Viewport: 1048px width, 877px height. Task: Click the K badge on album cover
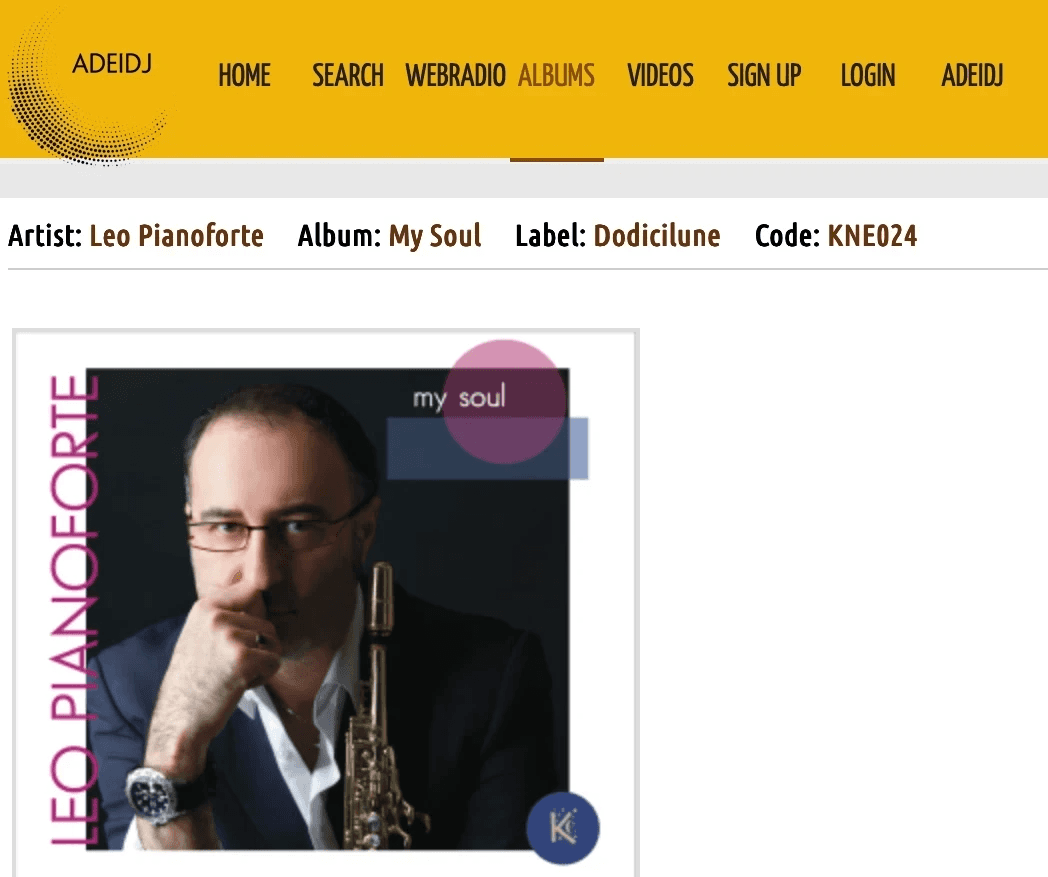click(x=563, y=828)
